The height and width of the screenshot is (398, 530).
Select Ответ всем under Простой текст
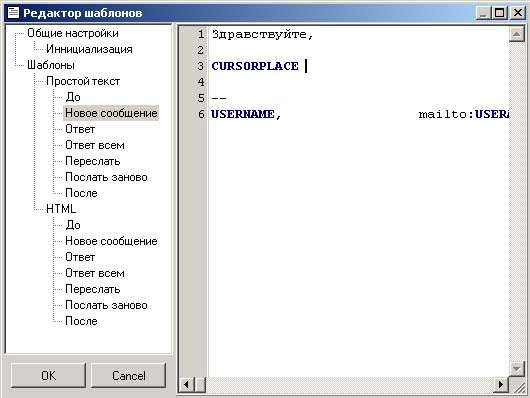point(95,145)
